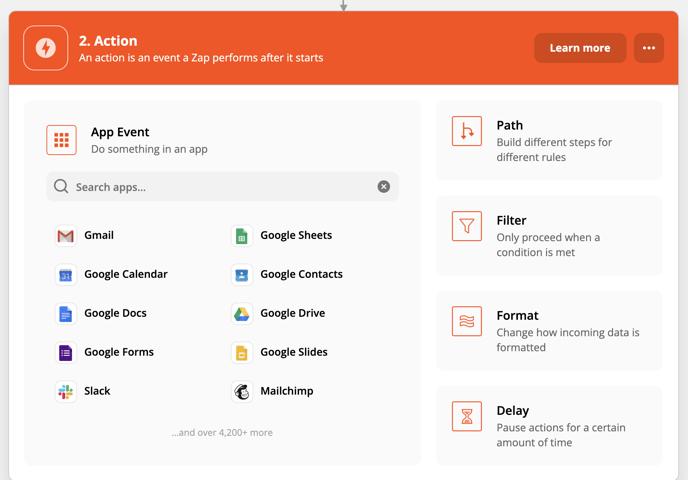Click the Filter funnel icon
This screenshot has width=688, height=480.
coord(467,226)
